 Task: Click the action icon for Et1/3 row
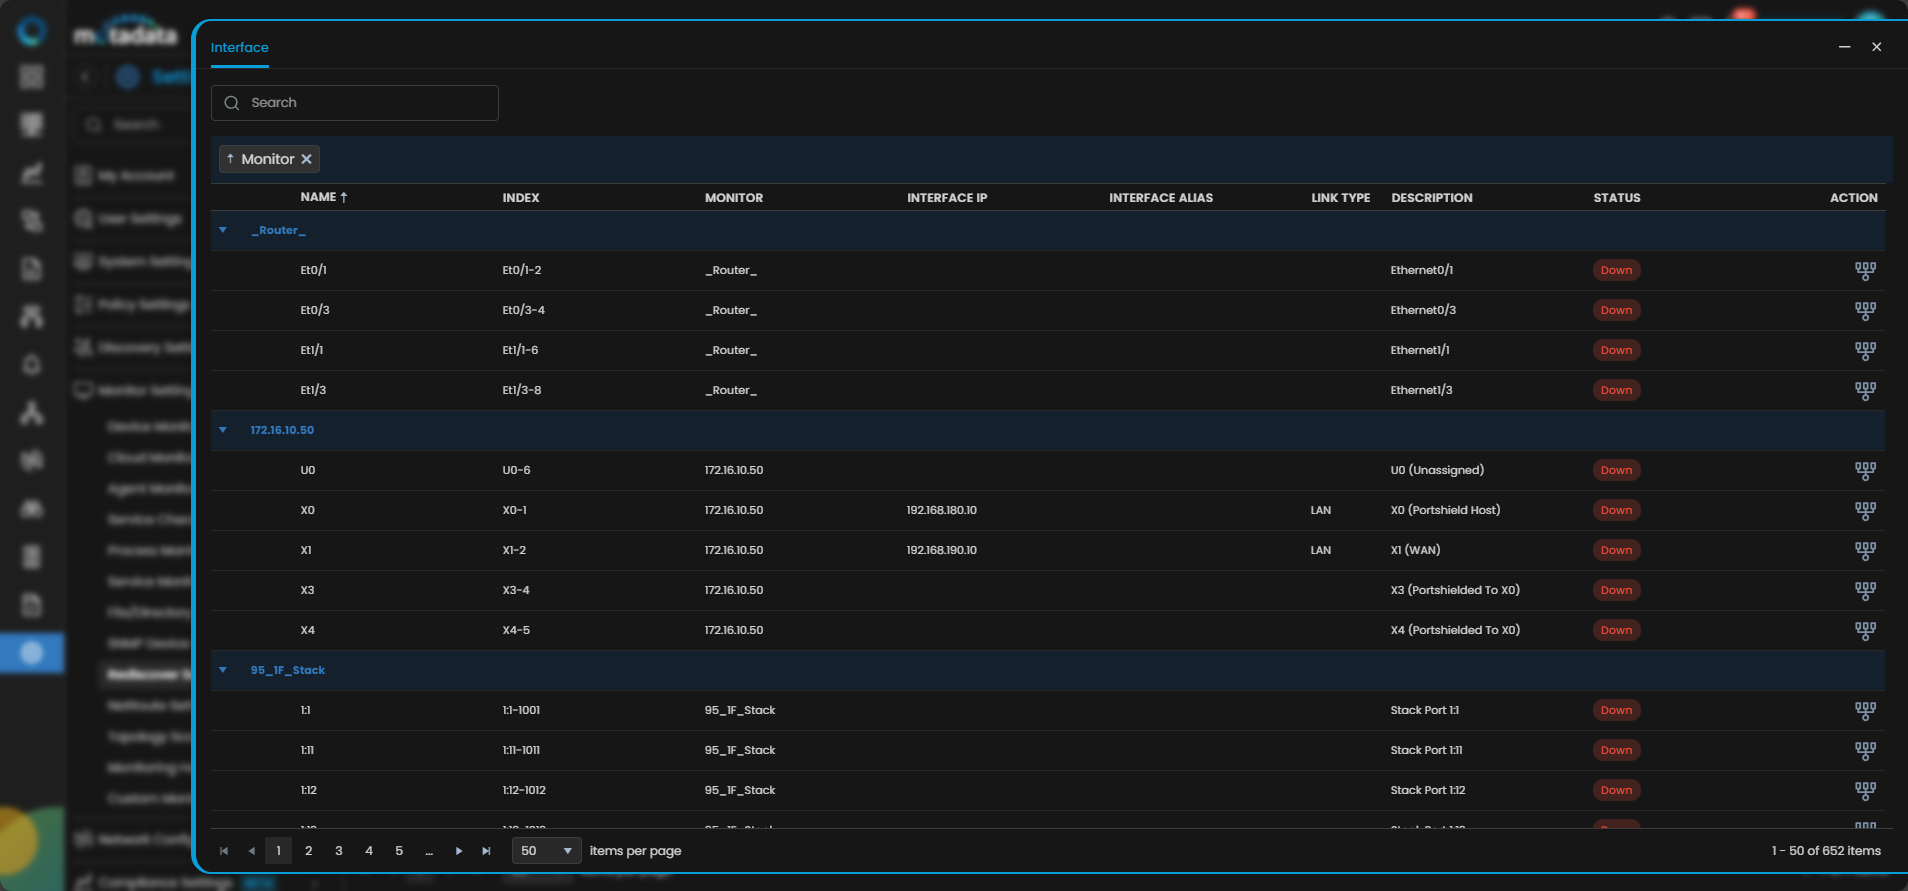click(1865, 391)
